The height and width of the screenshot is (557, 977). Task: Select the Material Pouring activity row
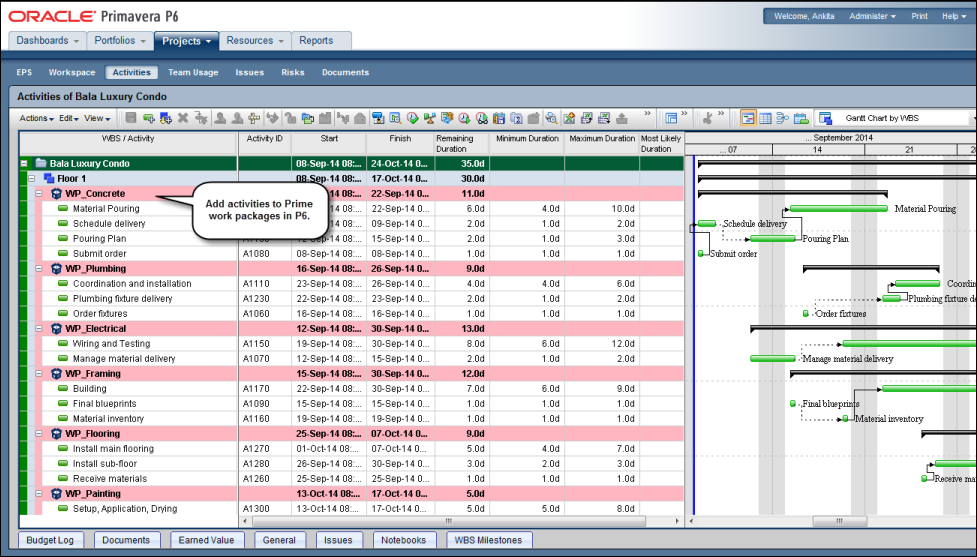(x=106, y=209)
